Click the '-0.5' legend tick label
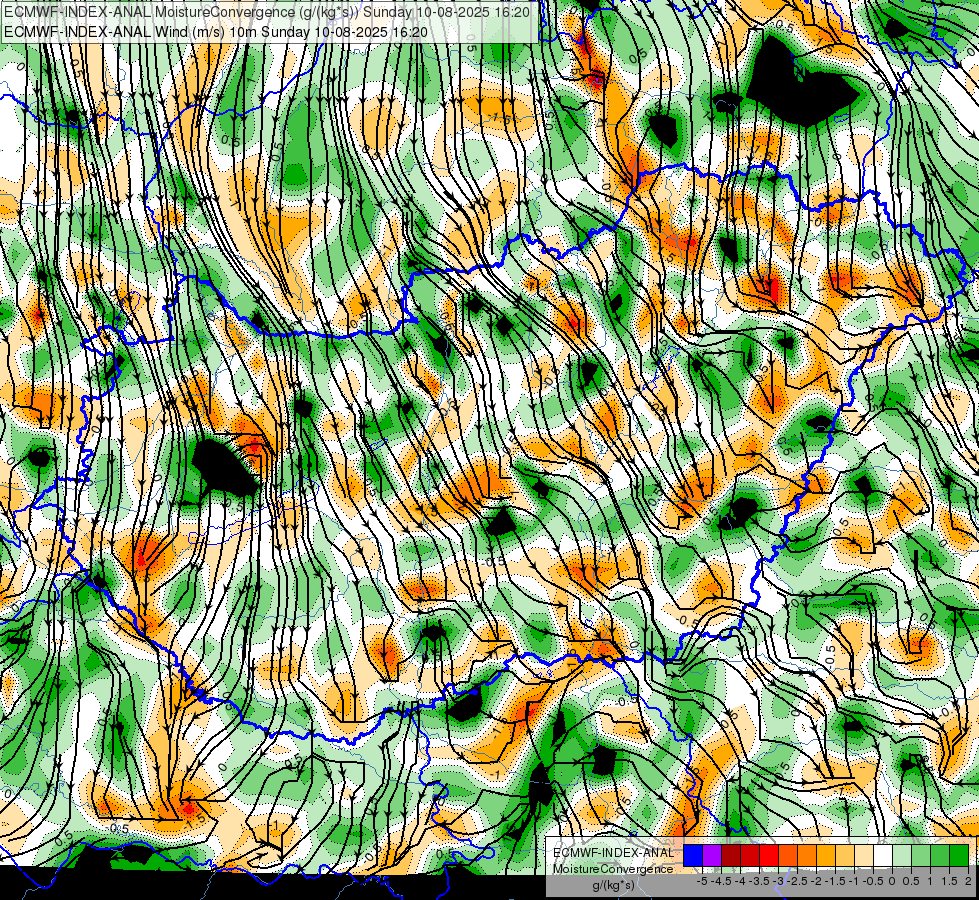The width and height of the screenshot is (979, 900). click(x=873, y=881)
